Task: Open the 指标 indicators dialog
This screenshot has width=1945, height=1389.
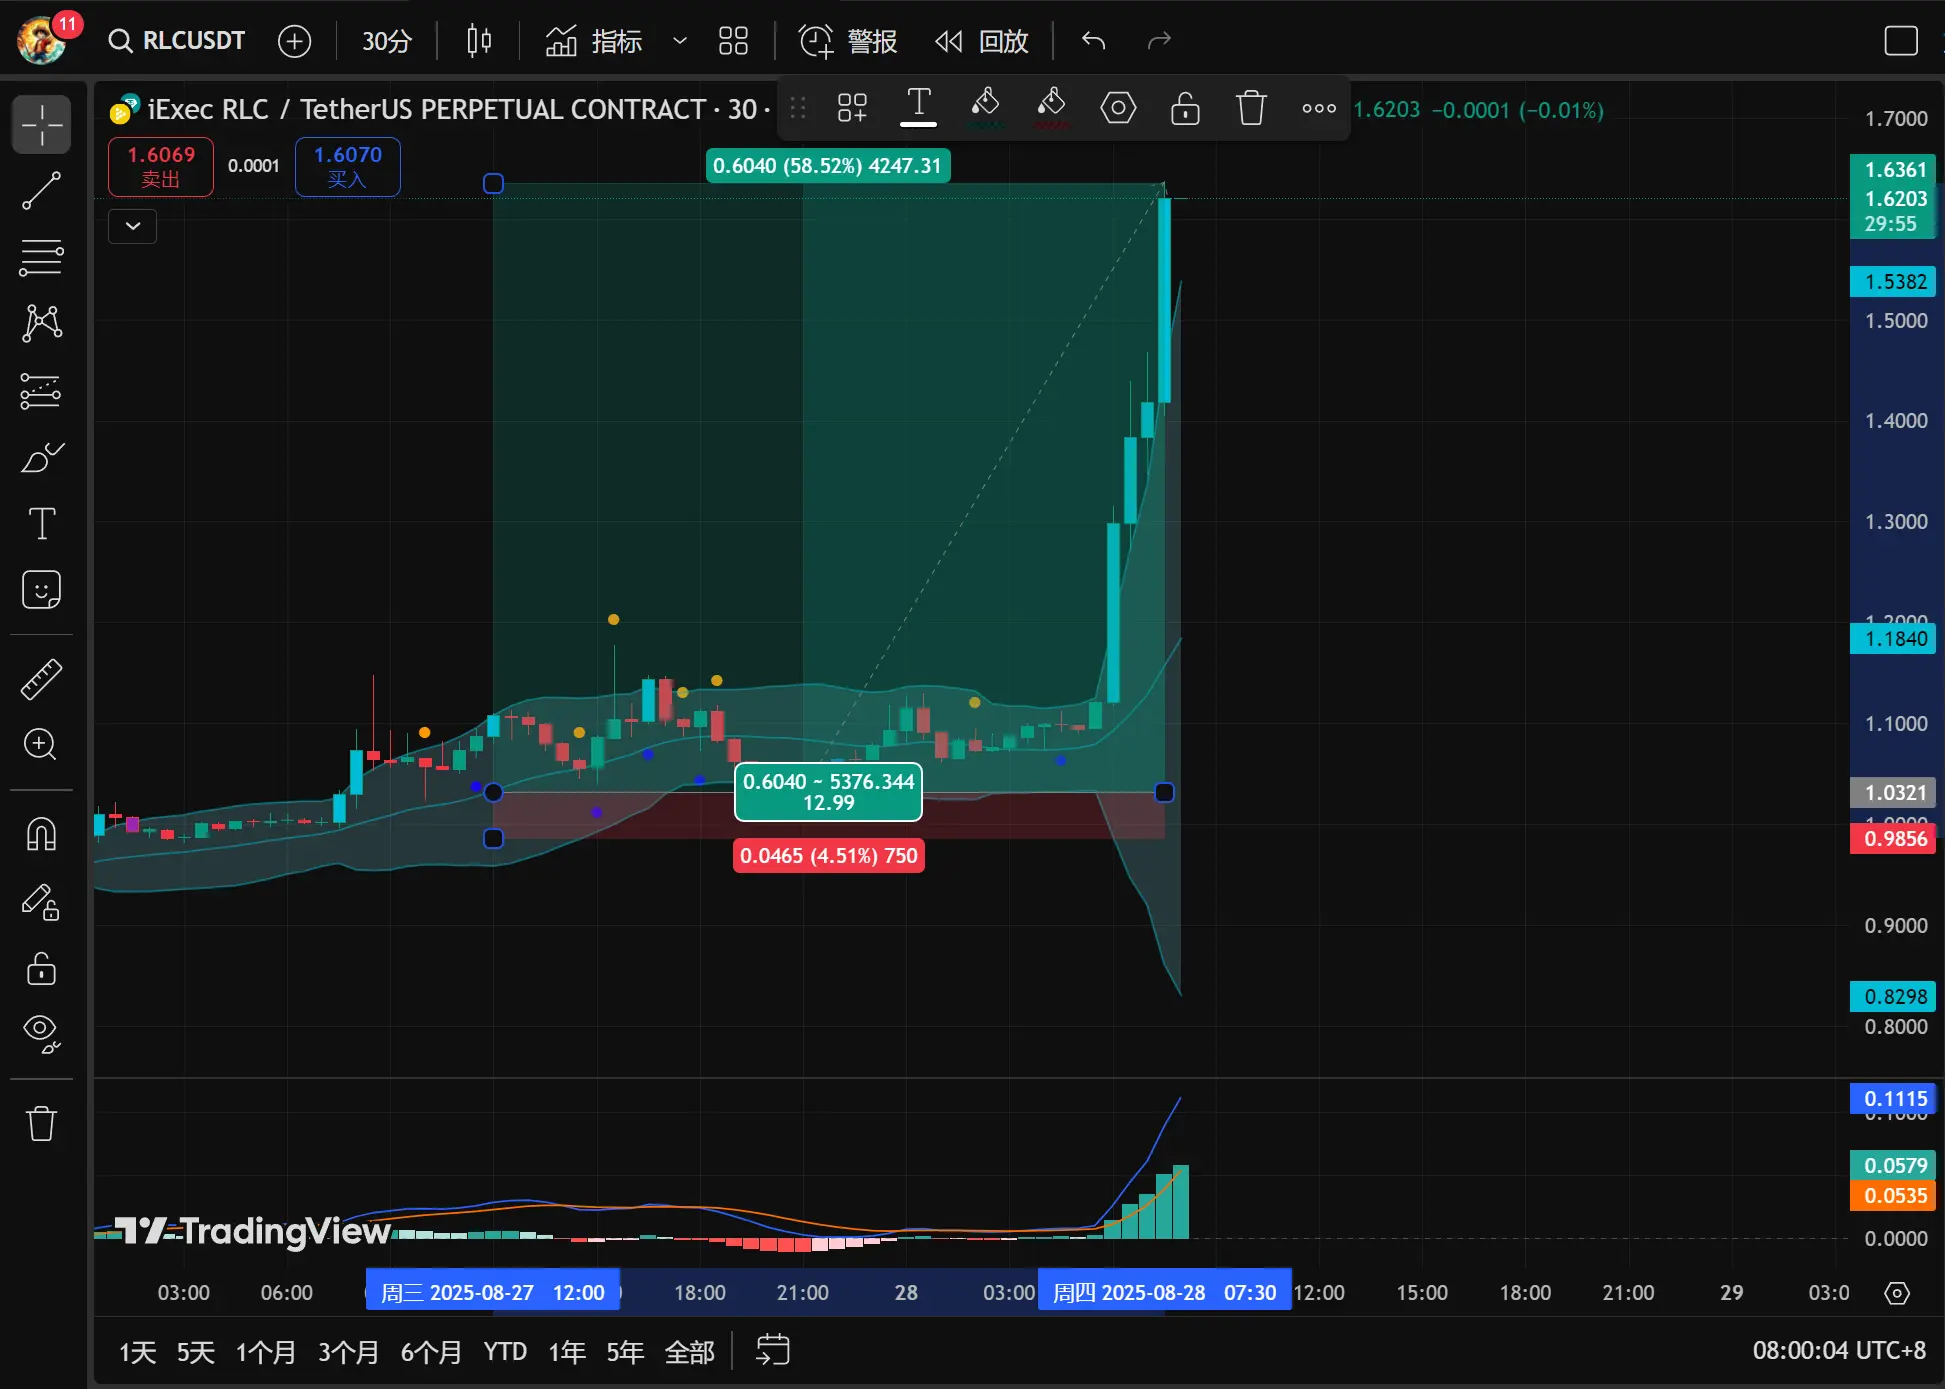Action: 594,41
